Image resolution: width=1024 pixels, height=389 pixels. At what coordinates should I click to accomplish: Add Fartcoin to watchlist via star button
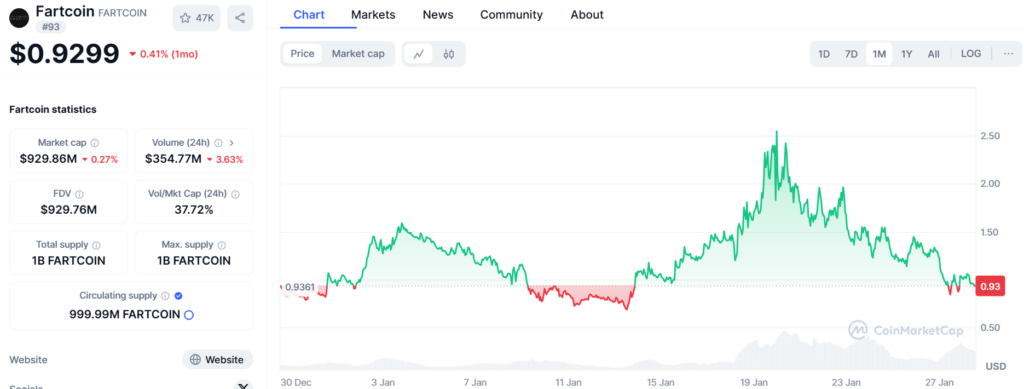click(x=197, y=18)
